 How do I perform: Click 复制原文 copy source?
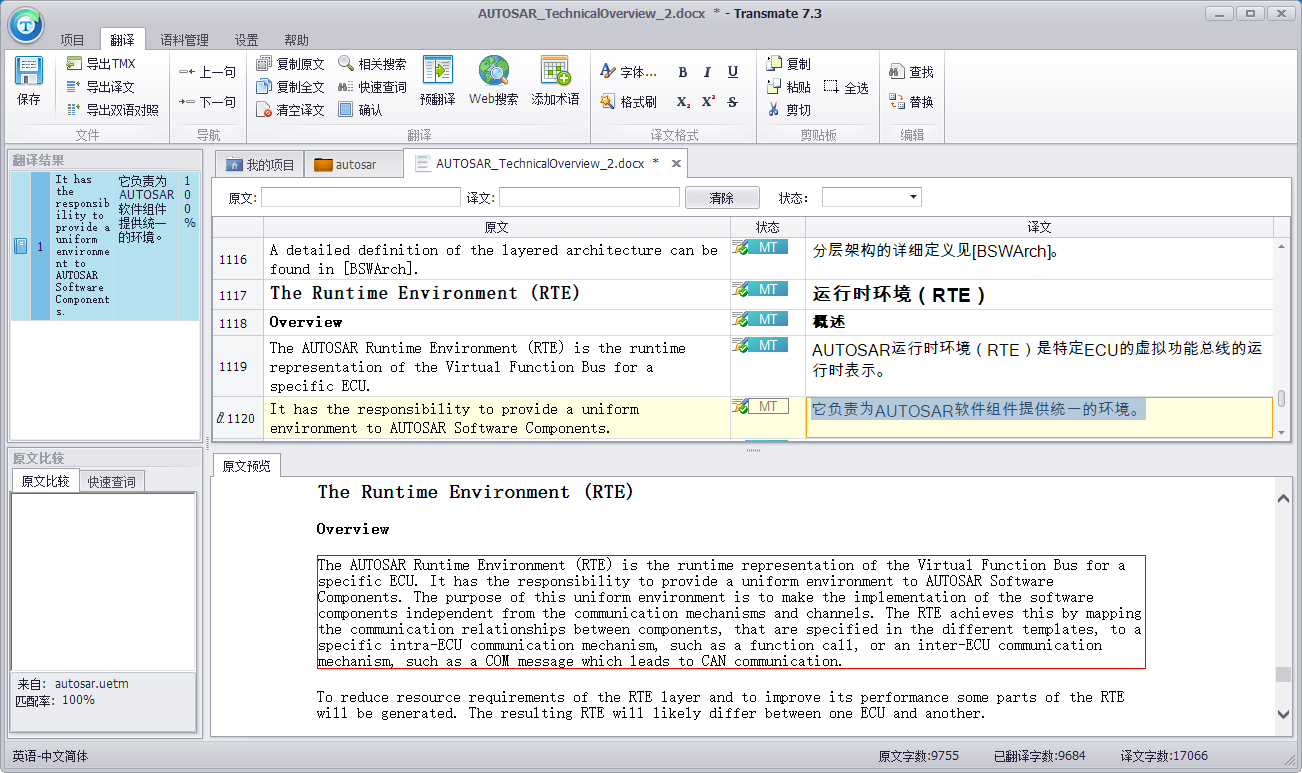pos(291,63)
